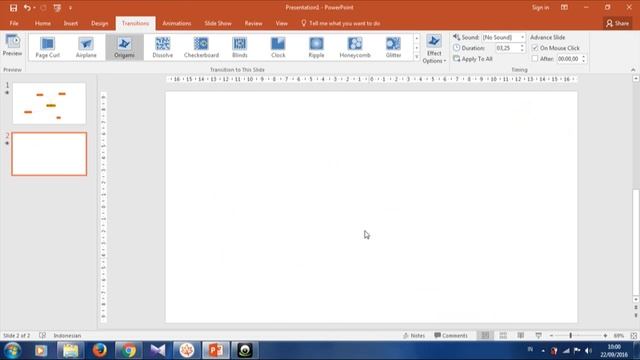Collapse the ribbon with the caret
Image resolution: width=640 pixels, height=360 pixels.
(x=633, y=70)
